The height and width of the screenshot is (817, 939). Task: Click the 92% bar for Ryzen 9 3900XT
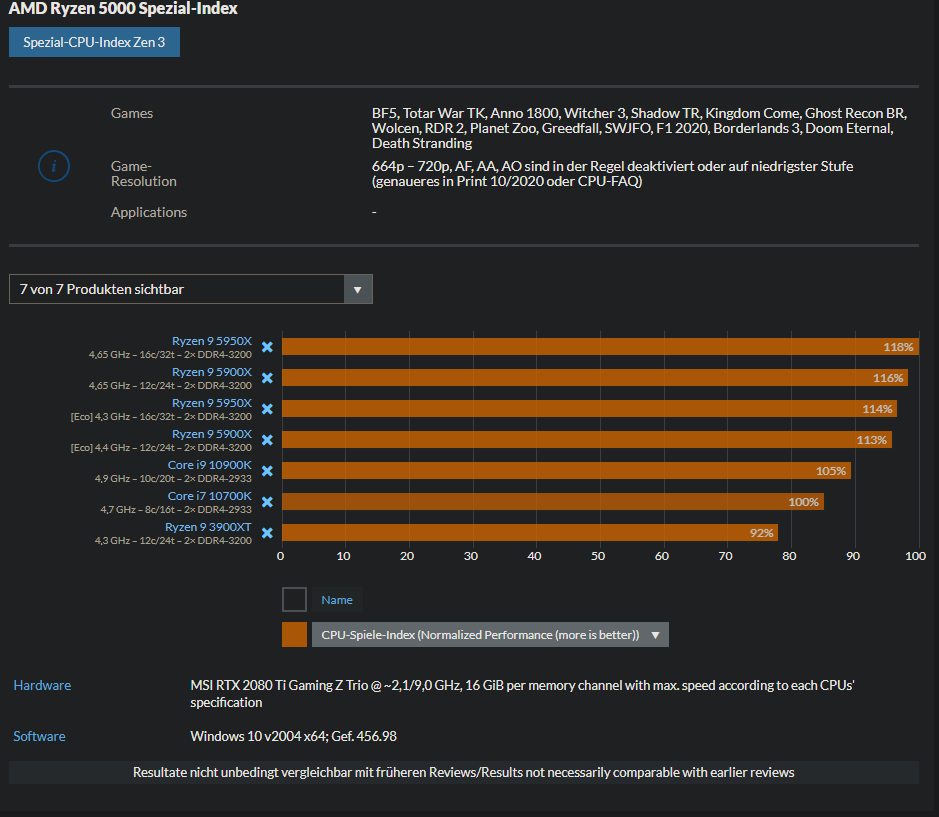pyautogui.click(x=530, y=533)
